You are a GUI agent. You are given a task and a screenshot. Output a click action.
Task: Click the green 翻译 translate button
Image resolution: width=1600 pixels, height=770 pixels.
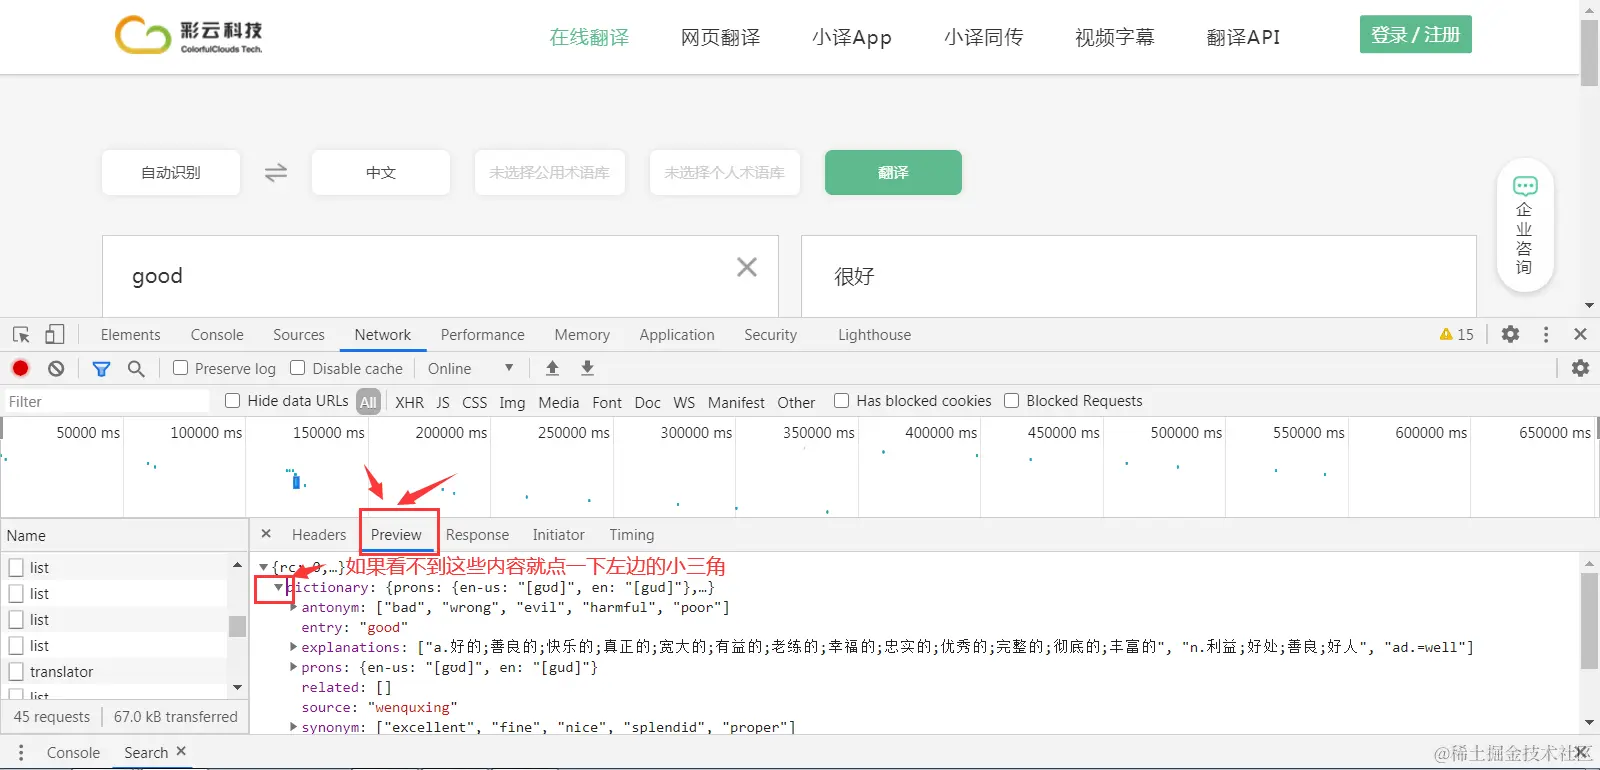point(893,173)
